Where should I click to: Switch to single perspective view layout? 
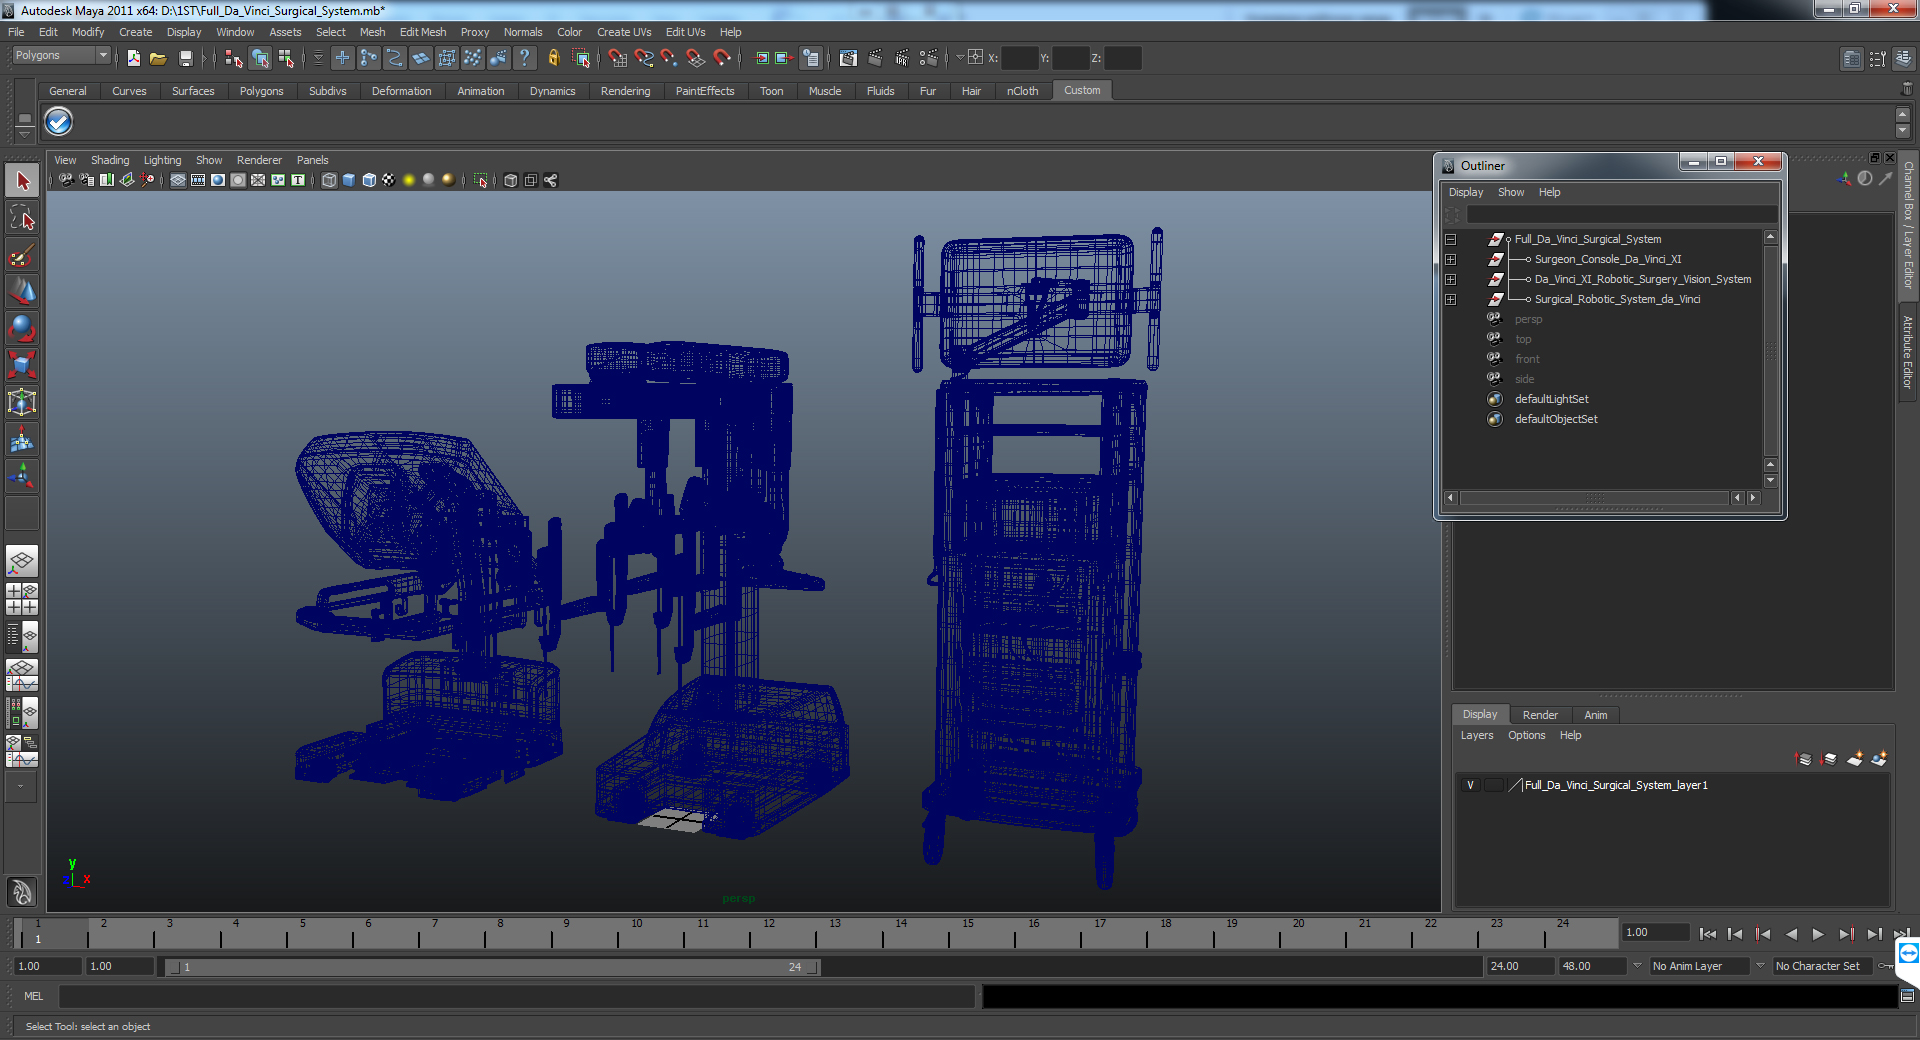(22, 561)
